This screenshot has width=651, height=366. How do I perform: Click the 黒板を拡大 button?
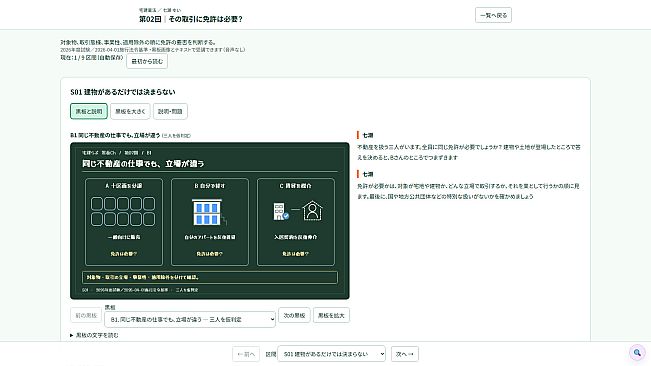pyautogui.click(x=331, y=315)
